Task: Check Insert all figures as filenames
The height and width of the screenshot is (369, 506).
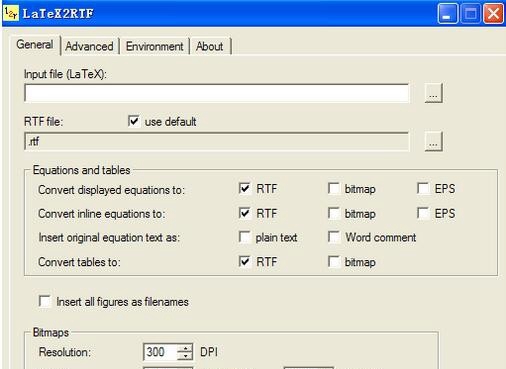Action: (x=45, y=301)
